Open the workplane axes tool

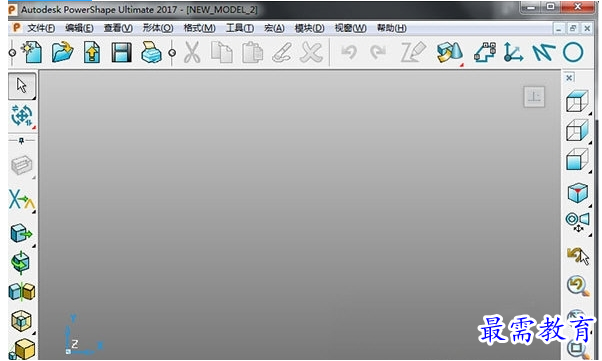click(513, 52)
